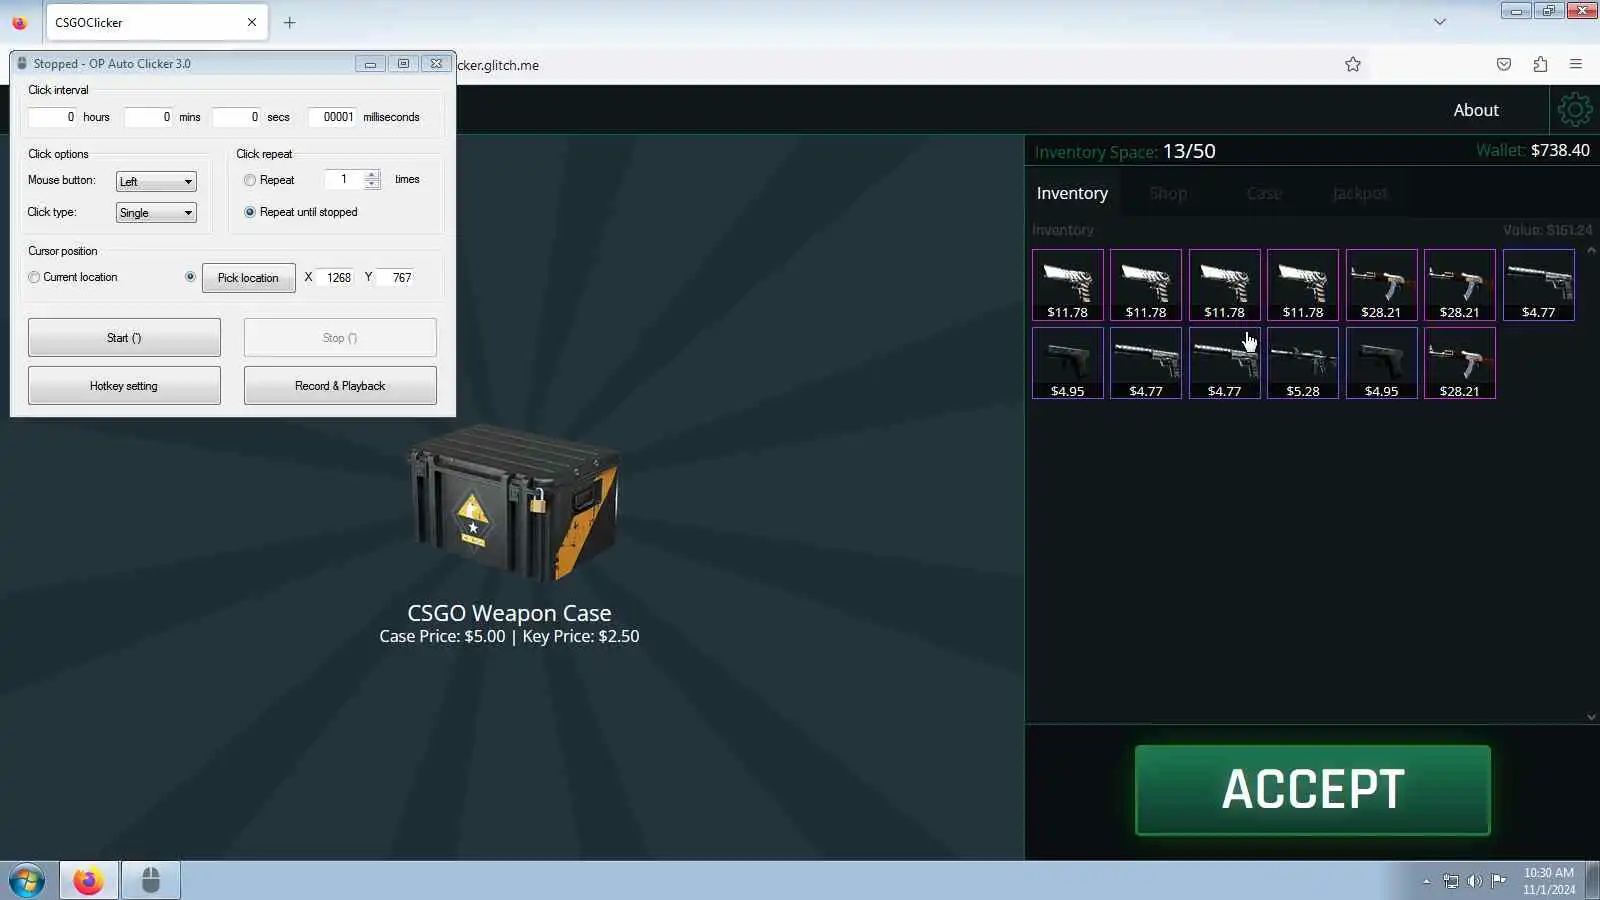This screenshot has width=1600, height=900.
Task: Decrease the repeat times with the down arrow
Action: click(372, 184)
